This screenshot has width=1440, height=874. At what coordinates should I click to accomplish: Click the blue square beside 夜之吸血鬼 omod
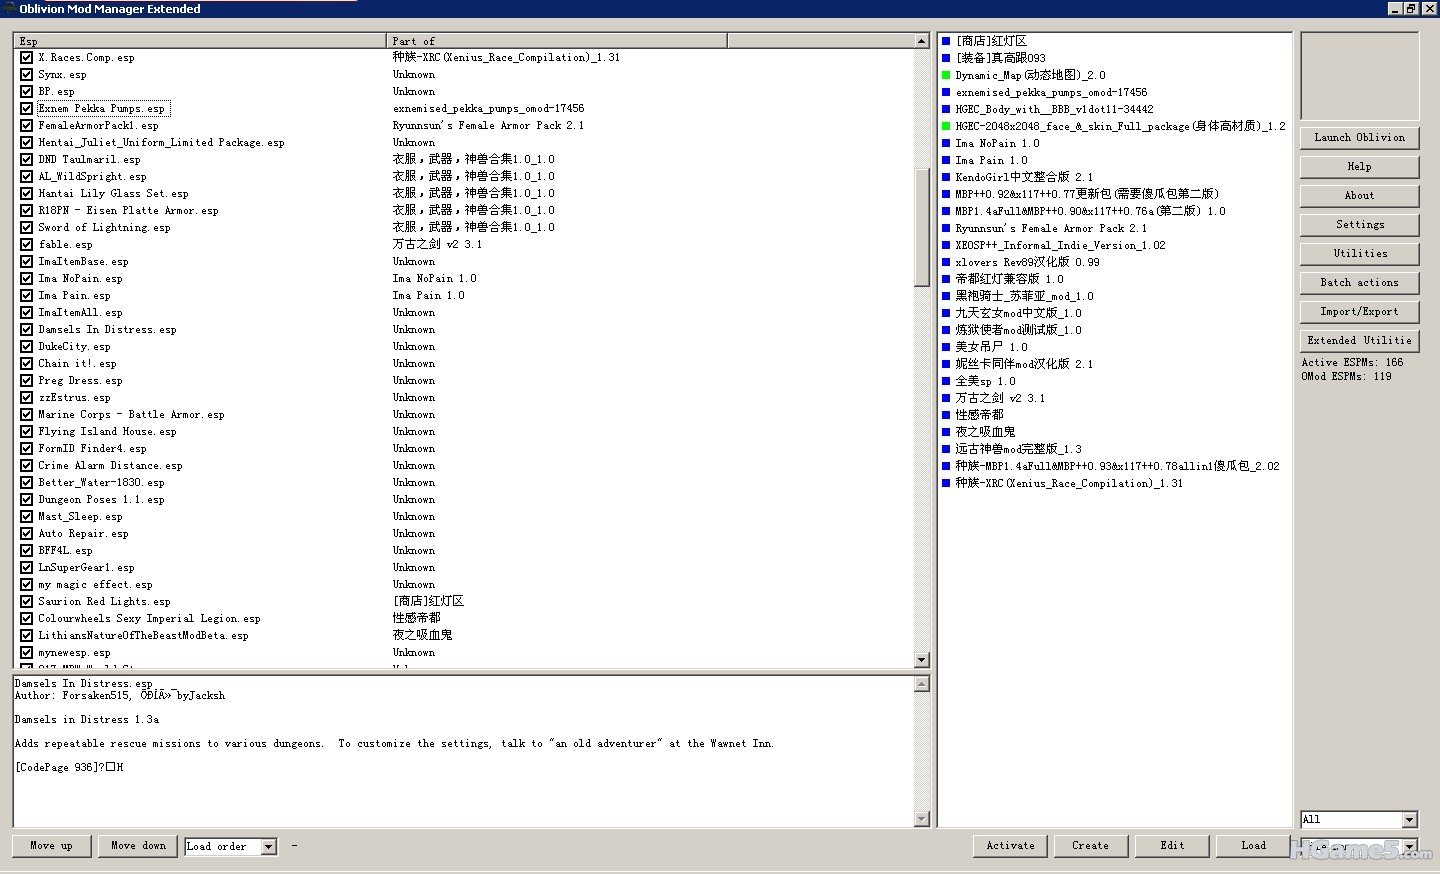click(x=946, y=432)
